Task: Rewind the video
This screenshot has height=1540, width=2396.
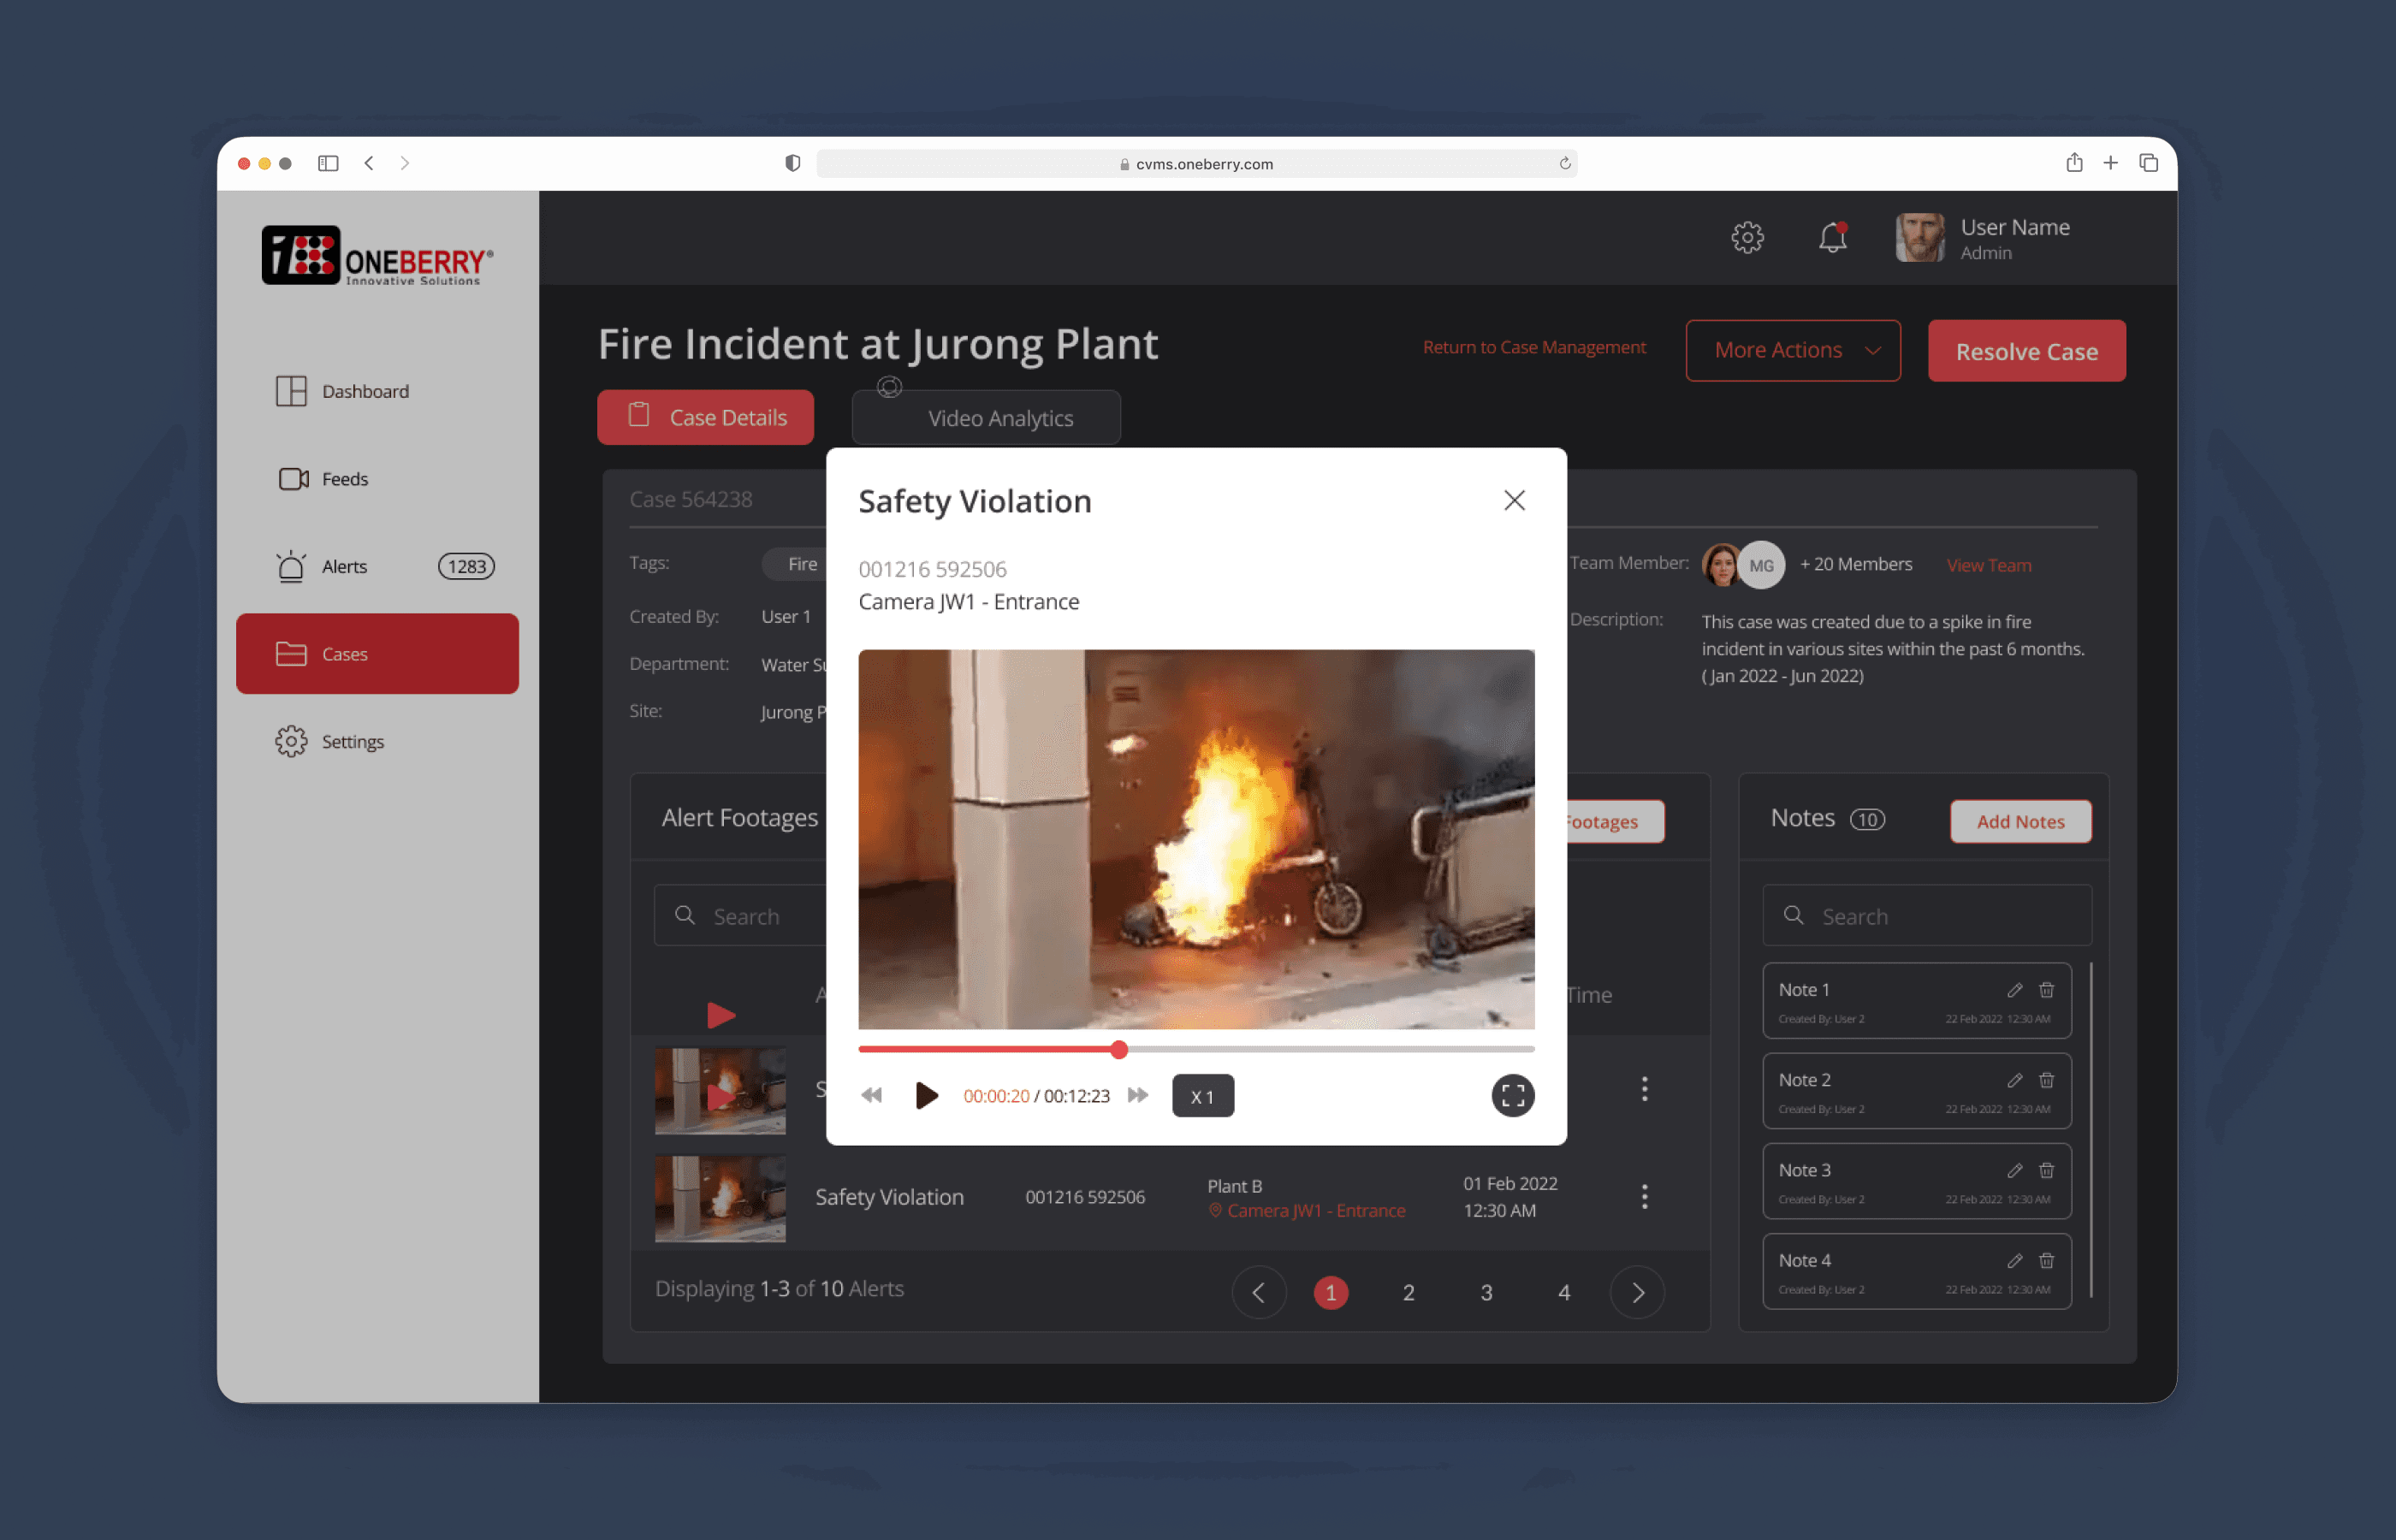Action: (x=872, y=1095)
